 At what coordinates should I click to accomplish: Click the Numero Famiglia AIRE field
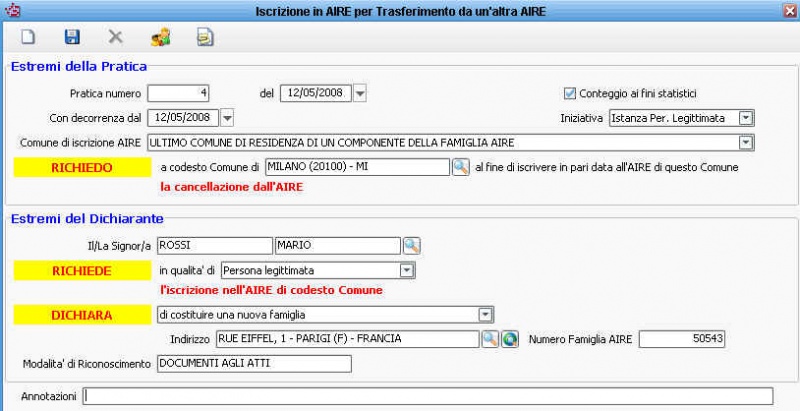click(682, 339)
